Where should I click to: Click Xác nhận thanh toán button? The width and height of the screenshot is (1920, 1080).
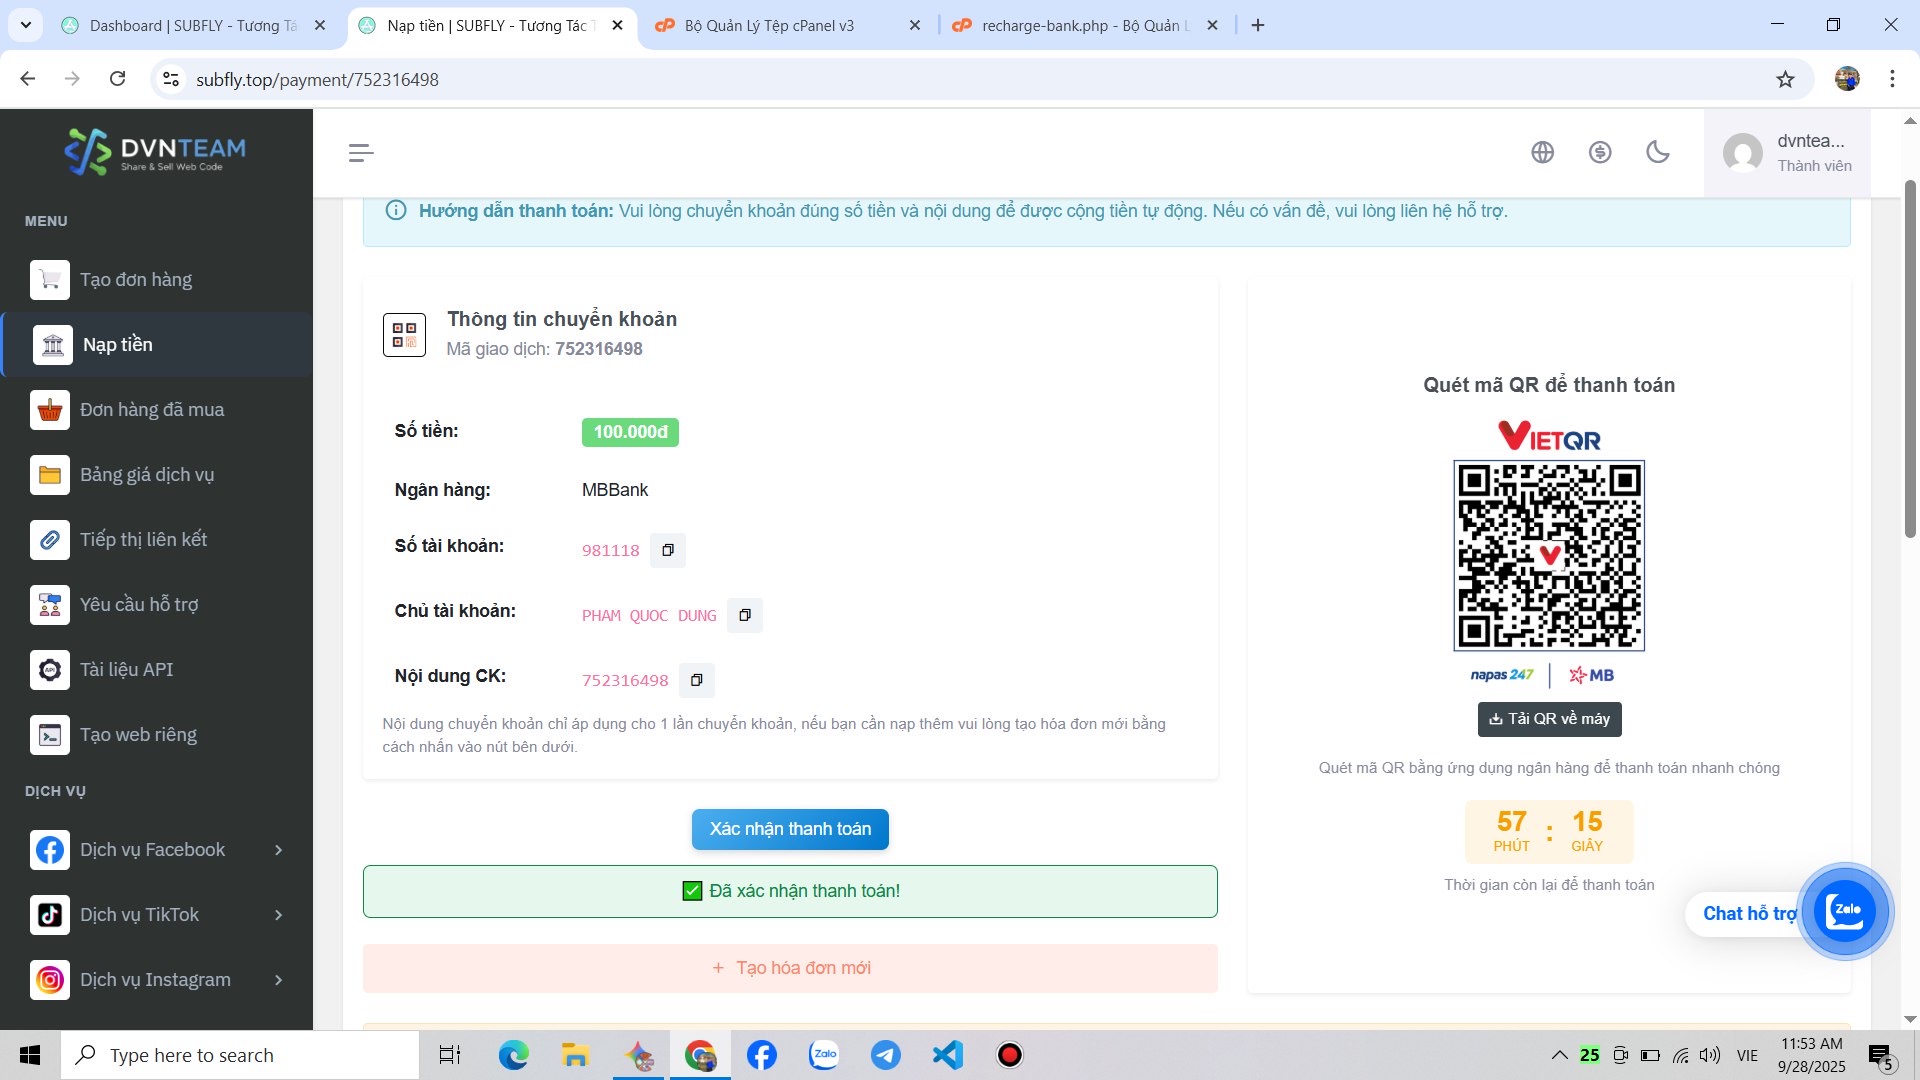point(790,829)
